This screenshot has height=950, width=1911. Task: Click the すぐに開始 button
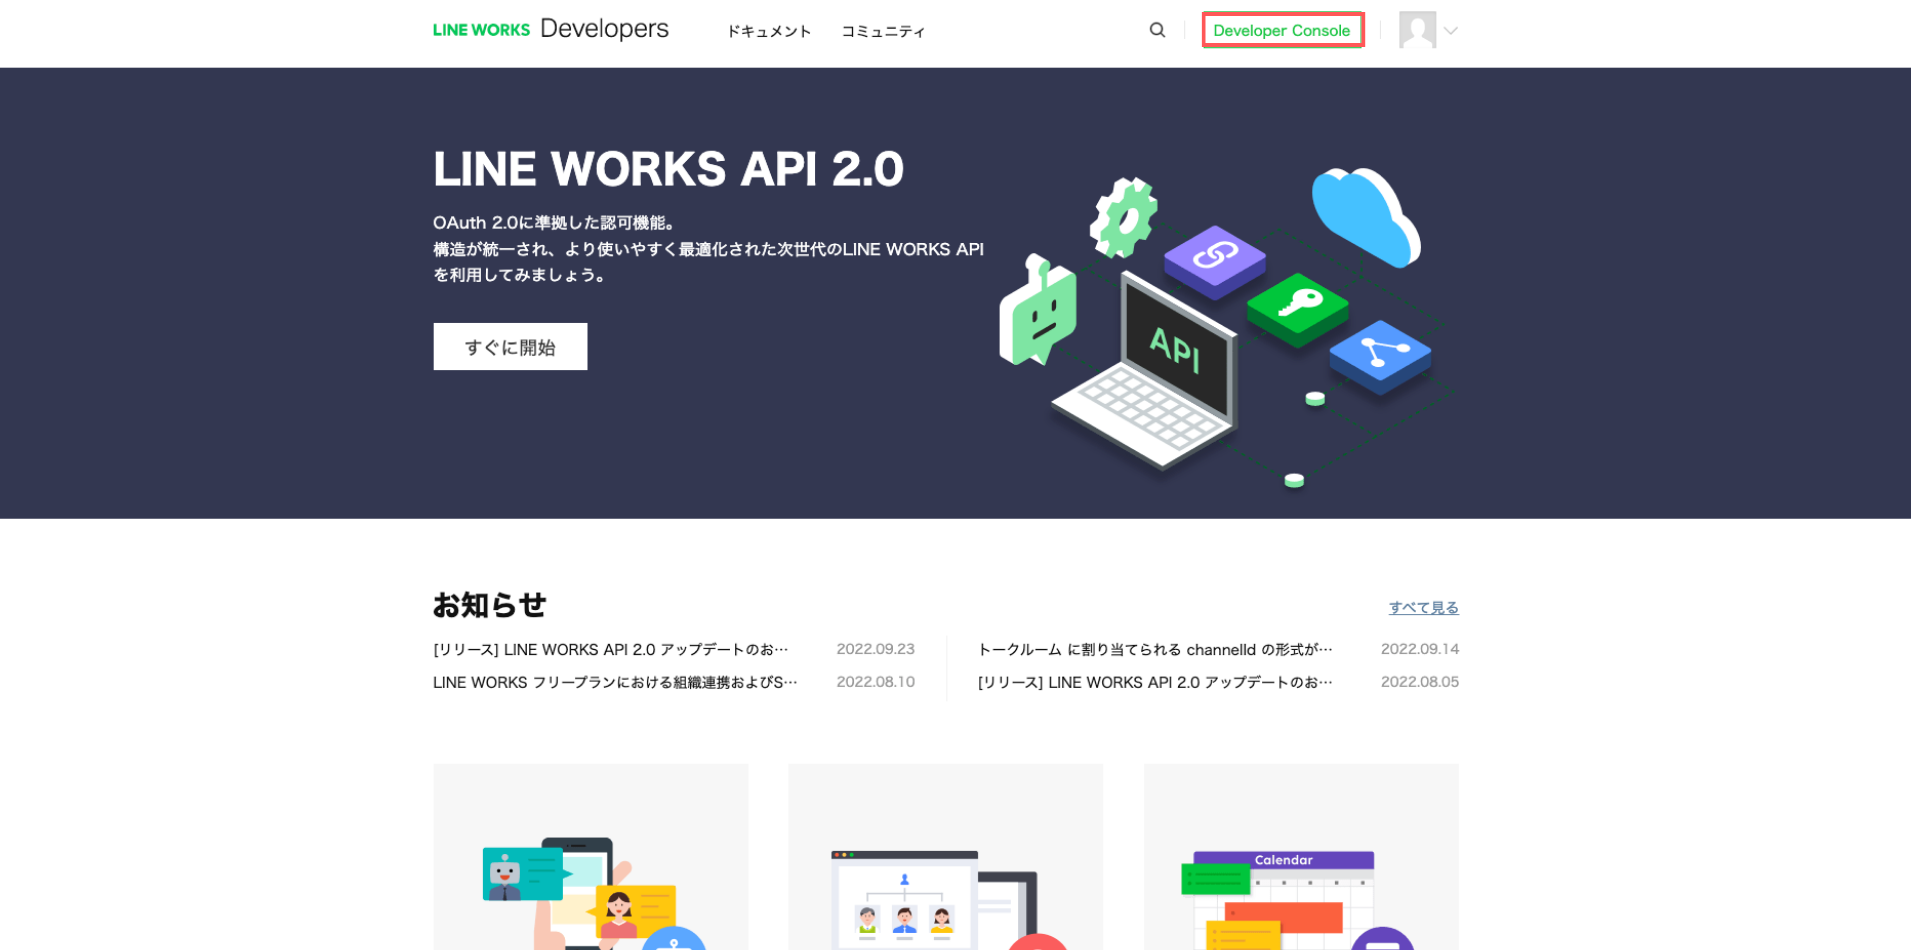510,347
